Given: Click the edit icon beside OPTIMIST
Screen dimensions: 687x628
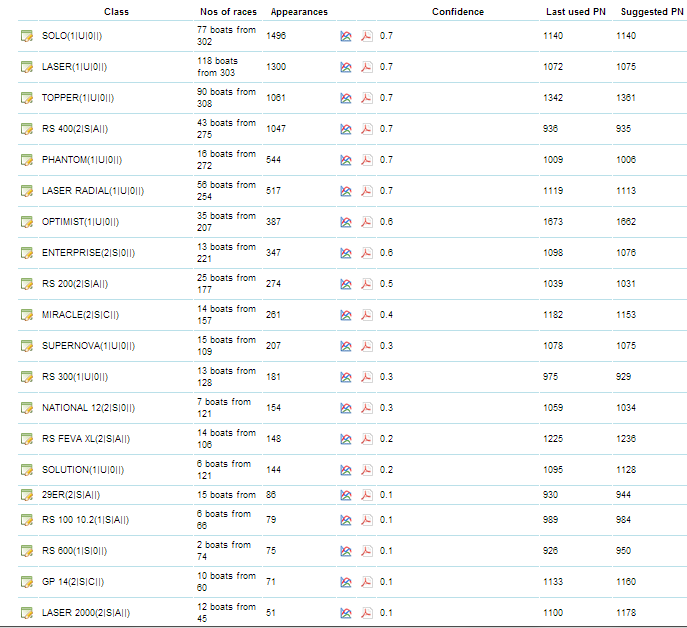Looking at the screenshot, I should click(x=27, y=222).
